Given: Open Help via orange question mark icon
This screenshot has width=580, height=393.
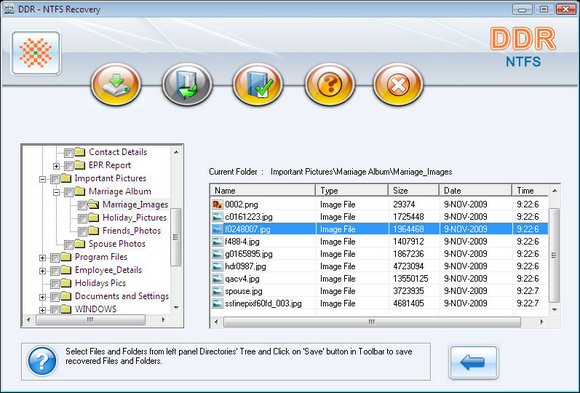Looking at the screenshot, I should [x=329, y=84].
